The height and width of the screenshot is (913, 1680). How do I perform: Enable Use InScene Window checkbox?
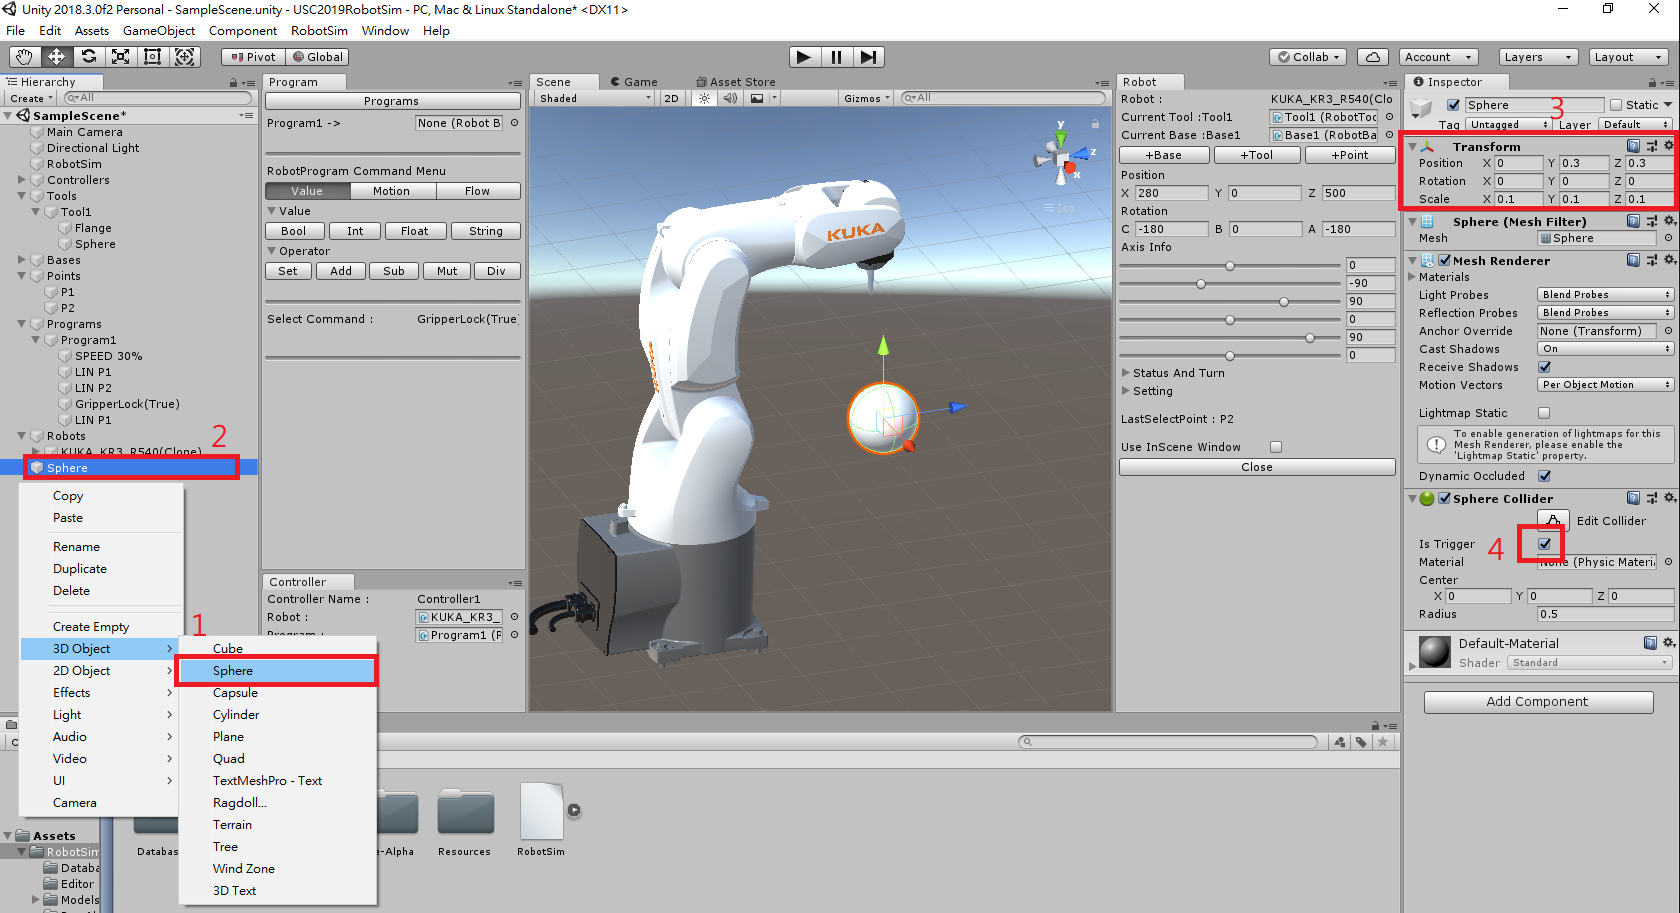tap(1275, 447)
